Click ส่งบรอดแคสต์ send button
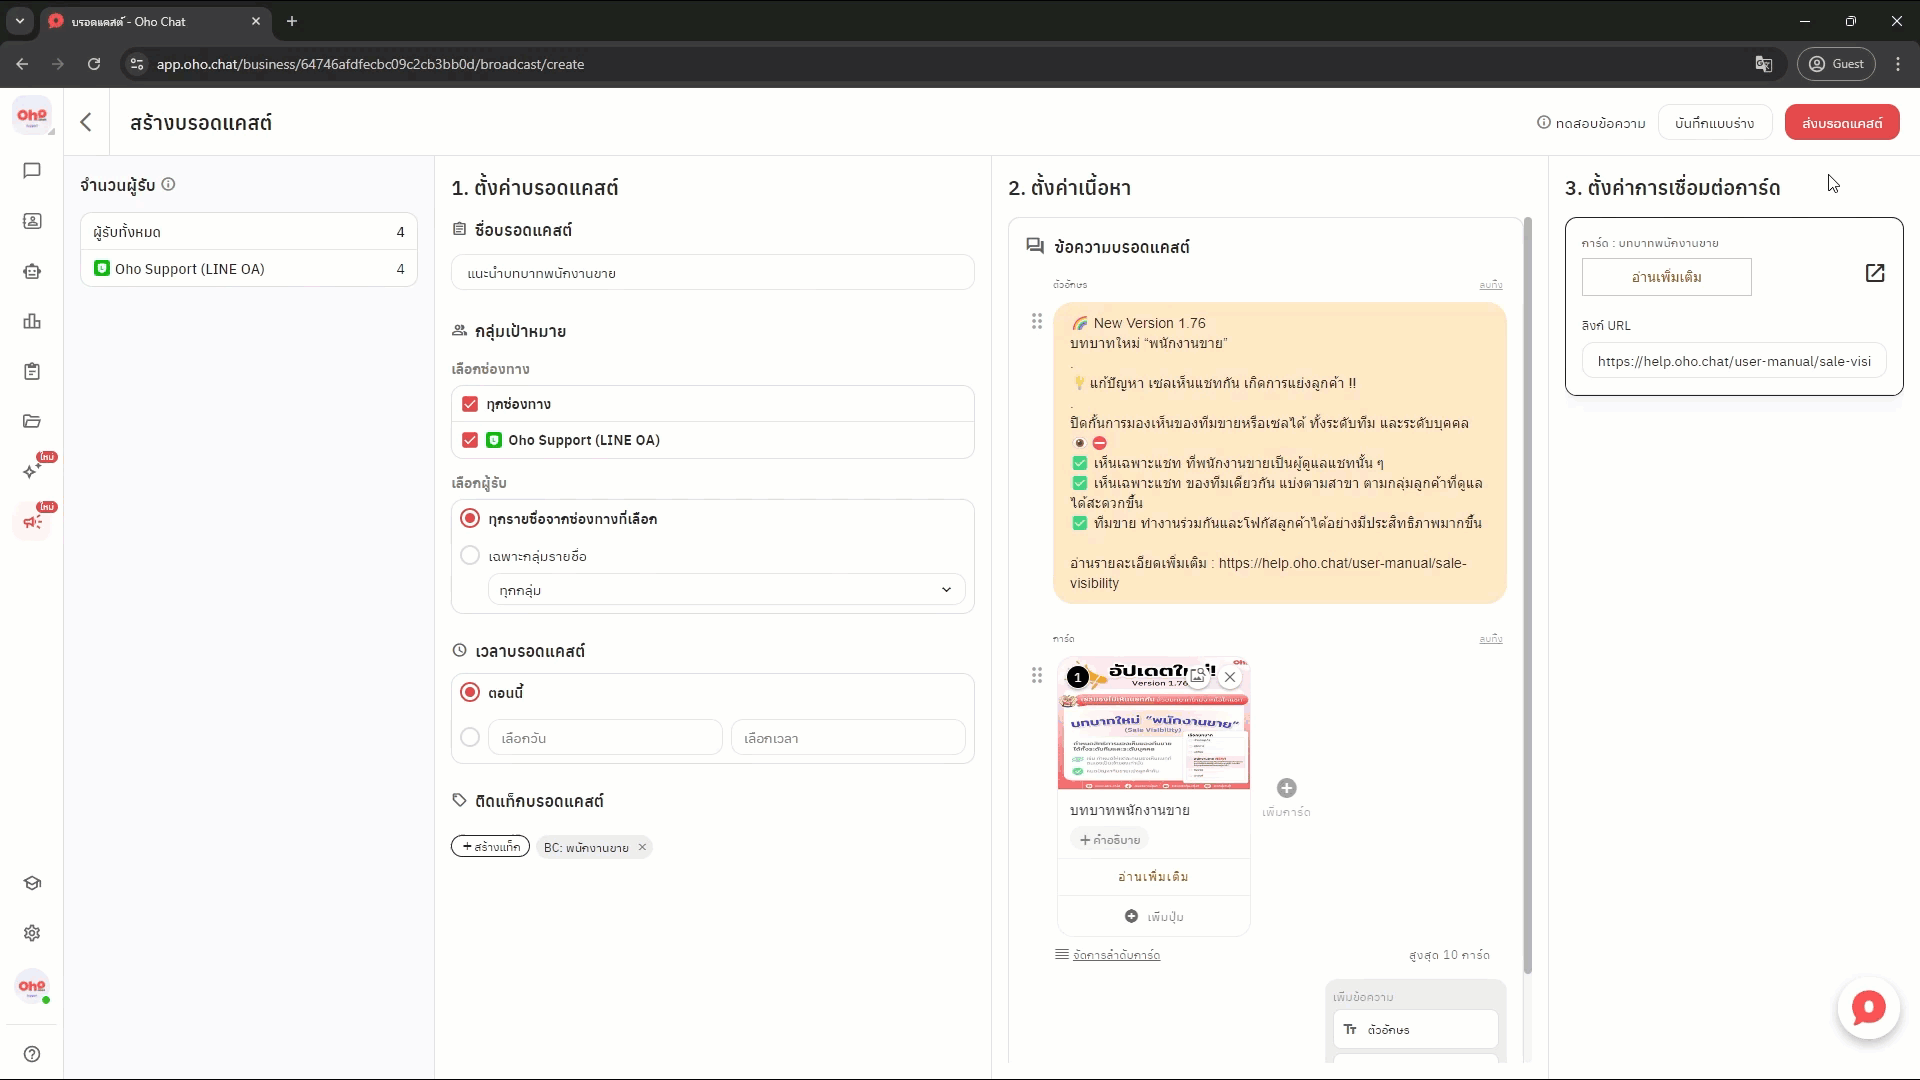1920x1080 pixels. click(1842, 123)
